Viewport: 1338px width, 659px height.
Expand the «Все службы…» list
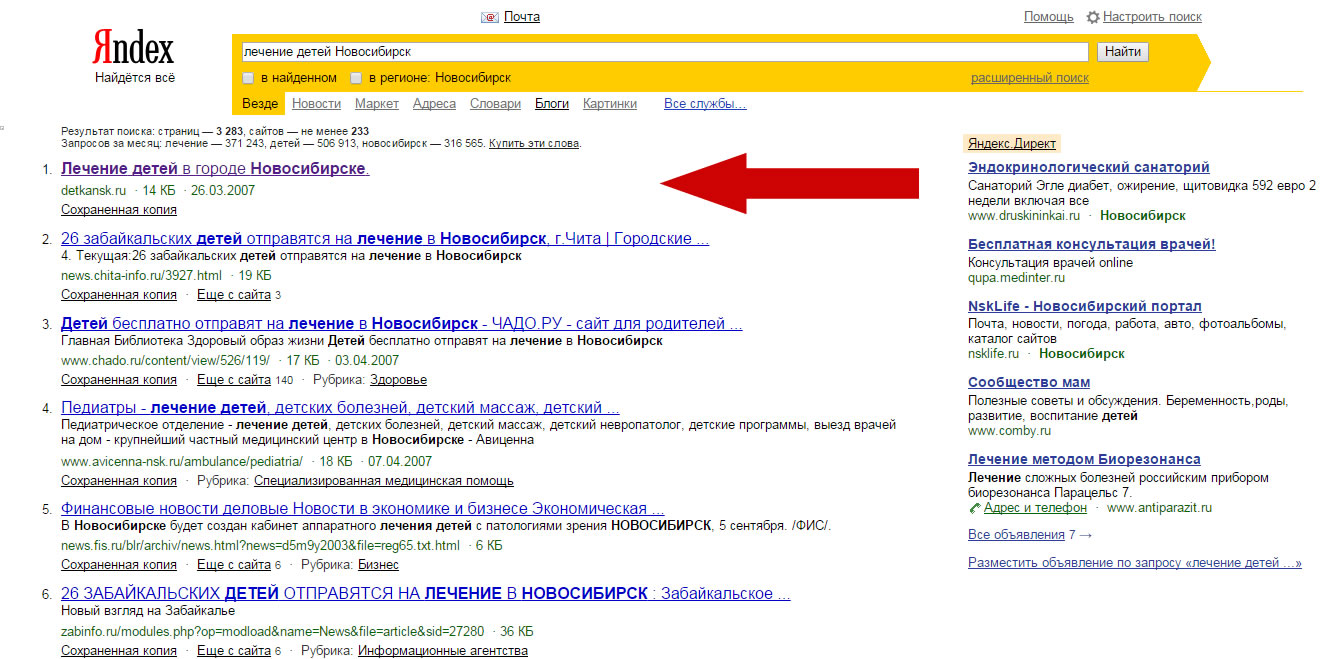(x=705, y=104)
